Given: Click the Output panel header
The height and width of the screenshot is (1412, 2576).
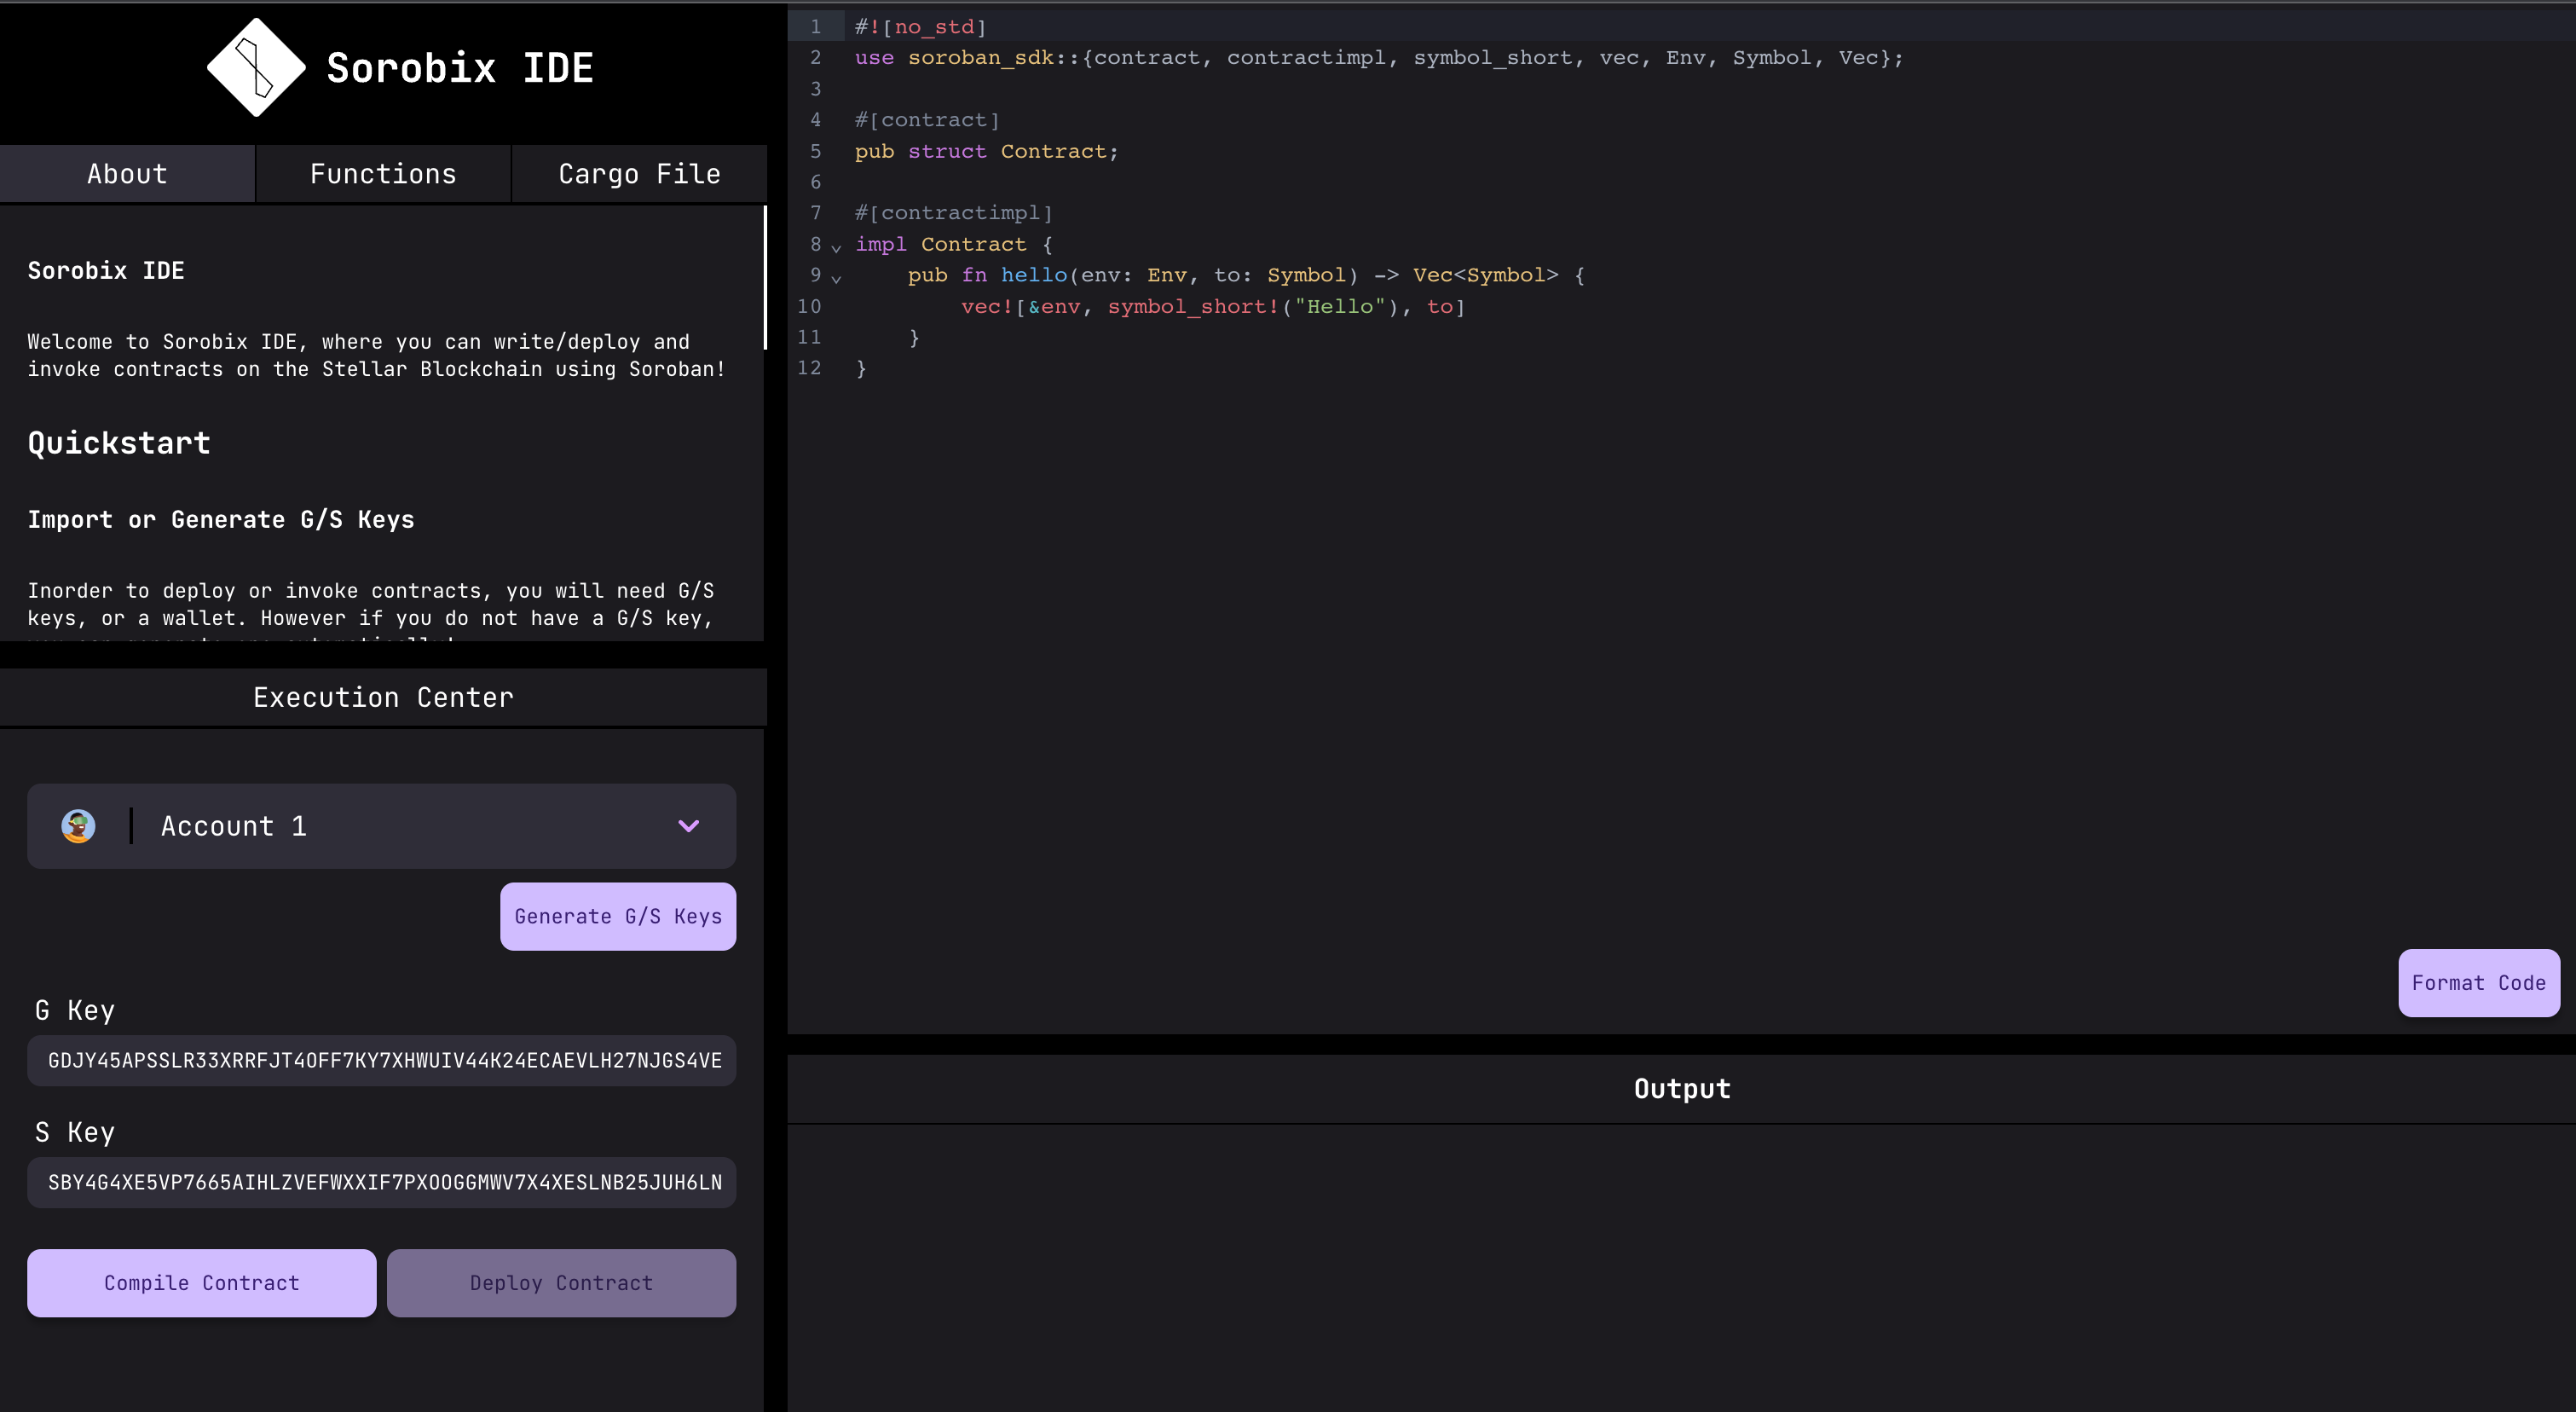Looking at the screenshot, I should [1681, 1089].
